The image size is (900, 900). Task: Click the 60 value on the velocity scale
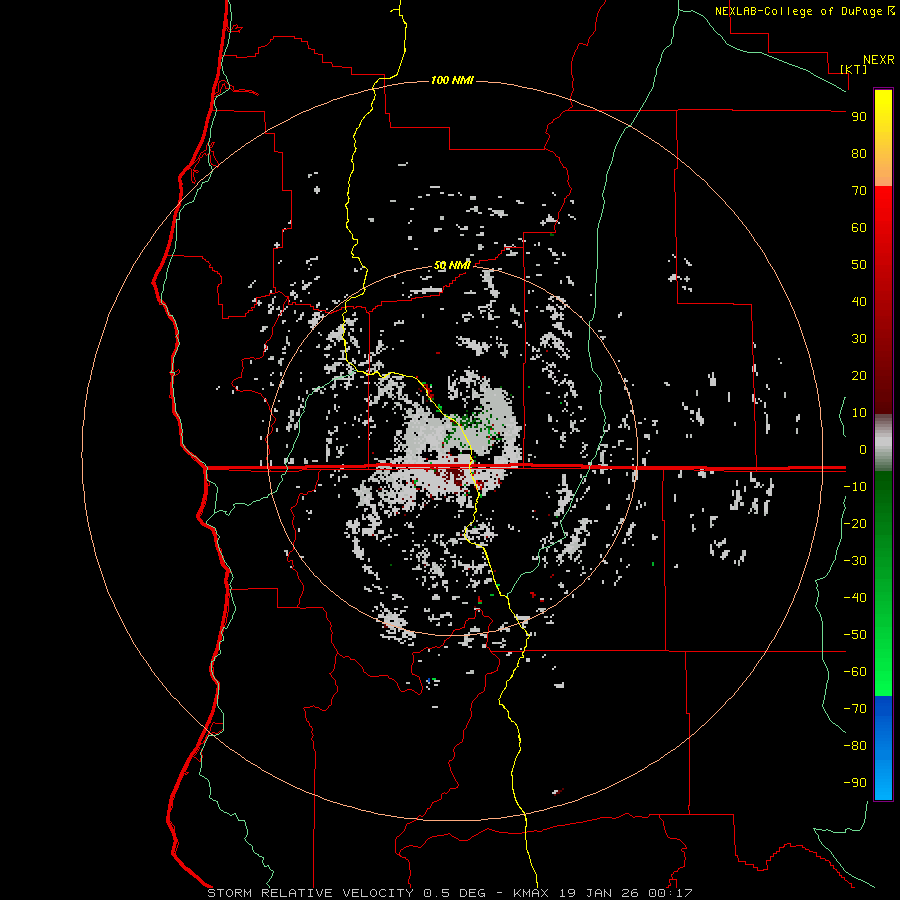[859, 228]
